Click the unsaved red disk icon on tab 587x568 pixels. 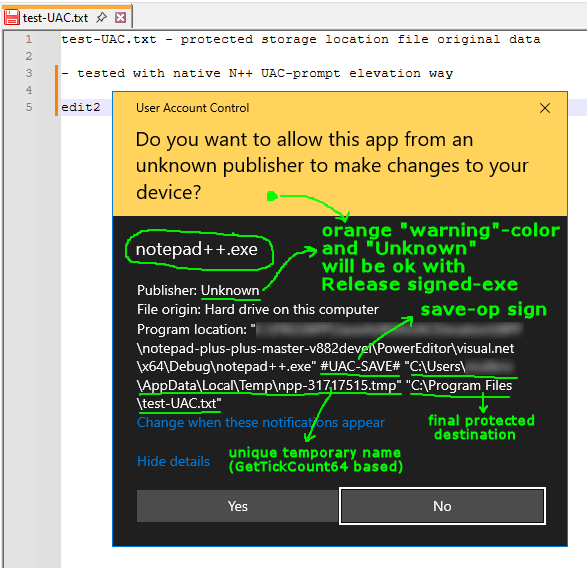click(x=12, y=18)
